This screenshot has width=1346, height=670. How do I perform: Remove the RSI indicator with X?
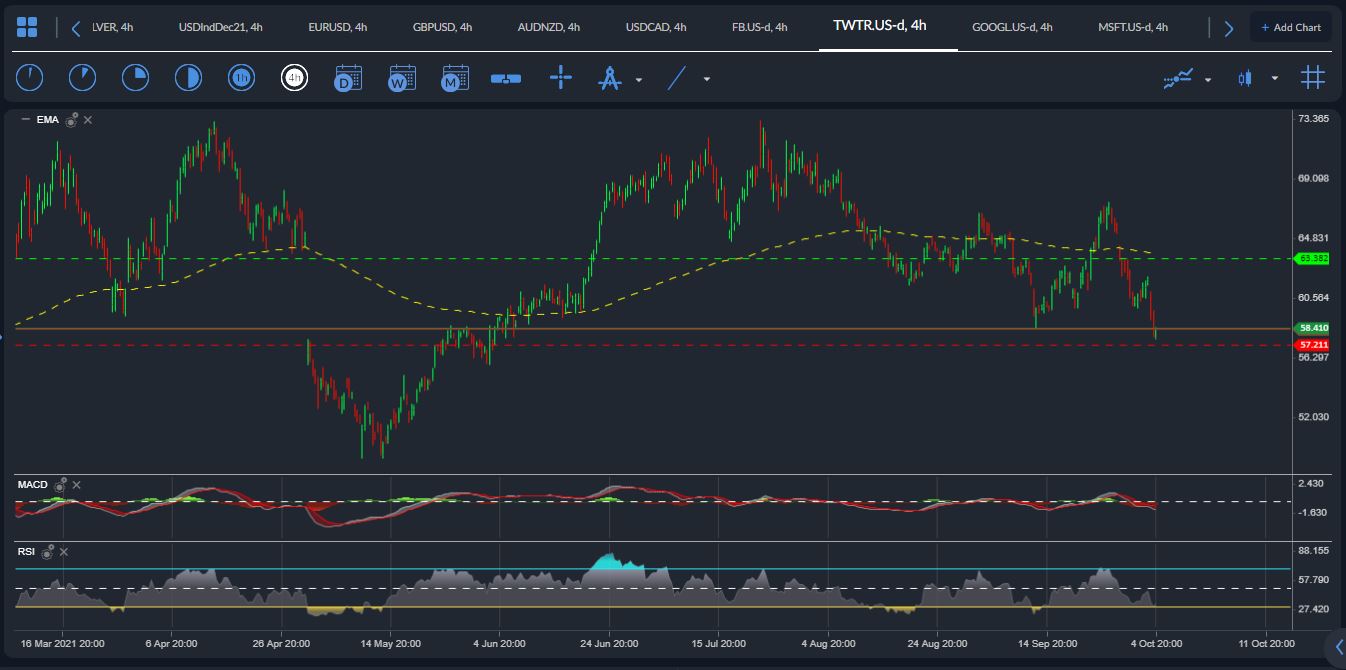point(63,551)
